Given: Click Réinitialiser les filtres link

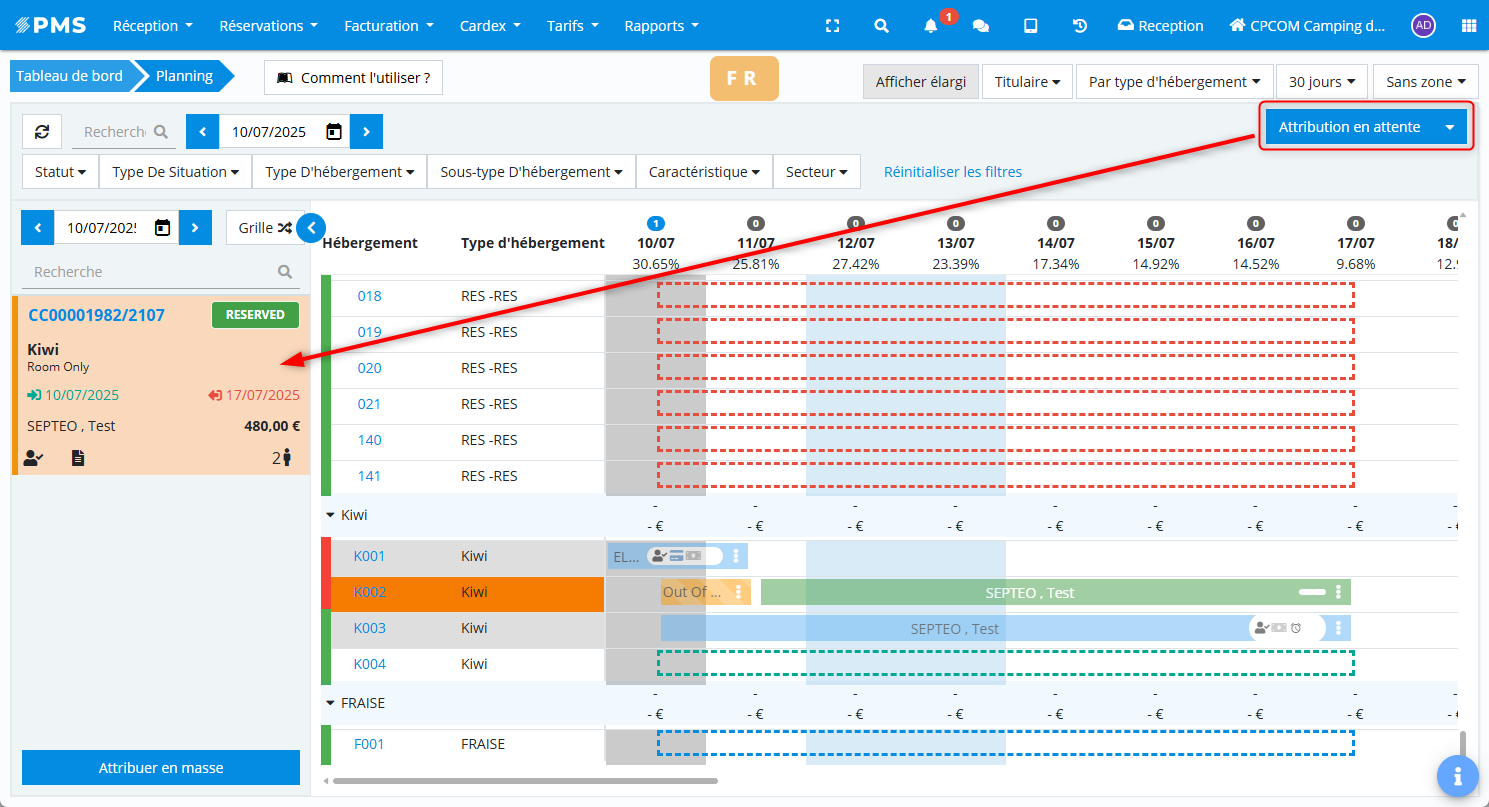Looking at the screenshot, I should [x=952, y=172].
